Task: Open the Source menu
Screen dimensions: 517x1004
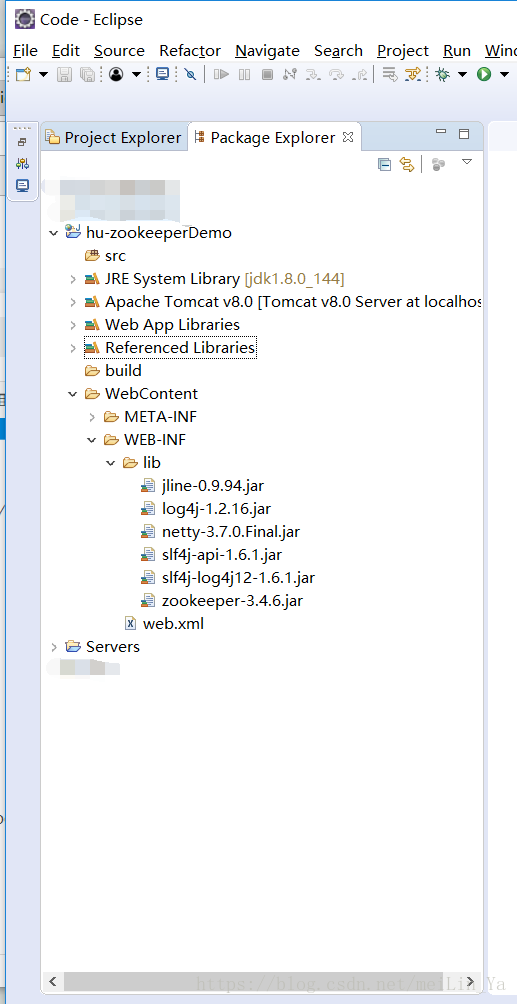Action: (x=119, y=51)
